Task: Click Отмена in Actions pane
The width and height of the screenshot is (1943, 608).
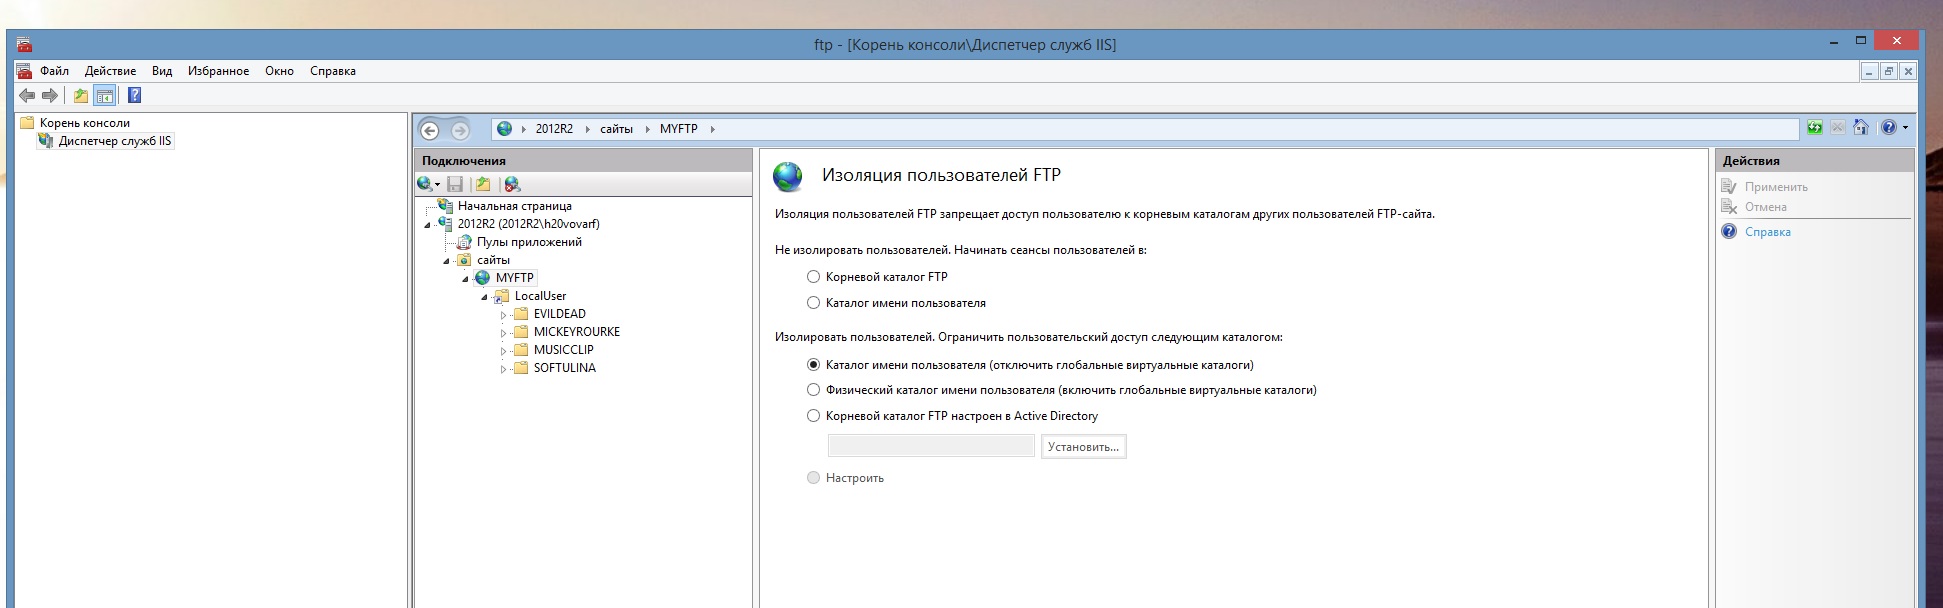Action: (1766, 207)
